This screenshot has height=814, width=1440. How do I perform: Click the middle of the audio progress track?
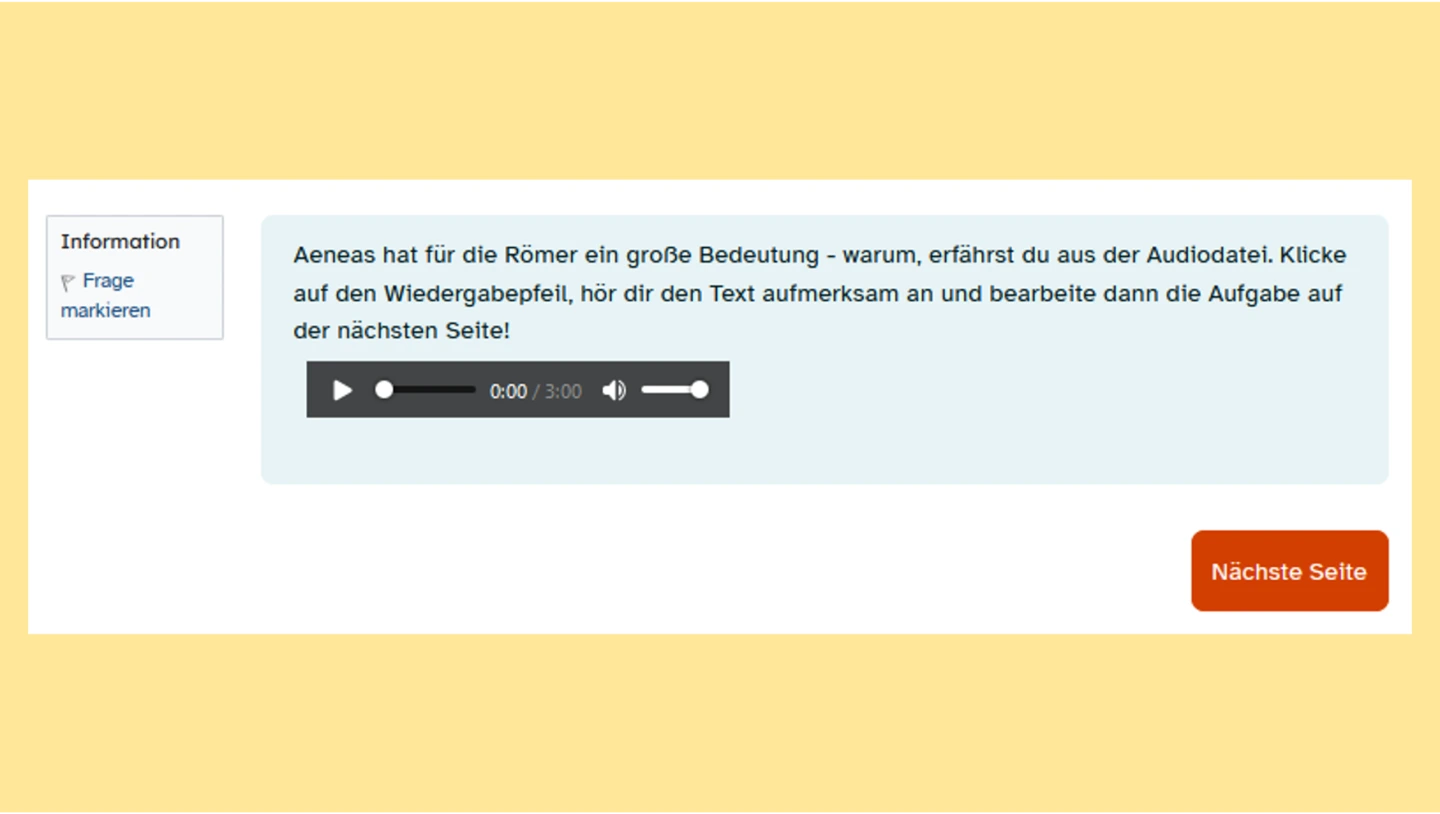(429, 390)
